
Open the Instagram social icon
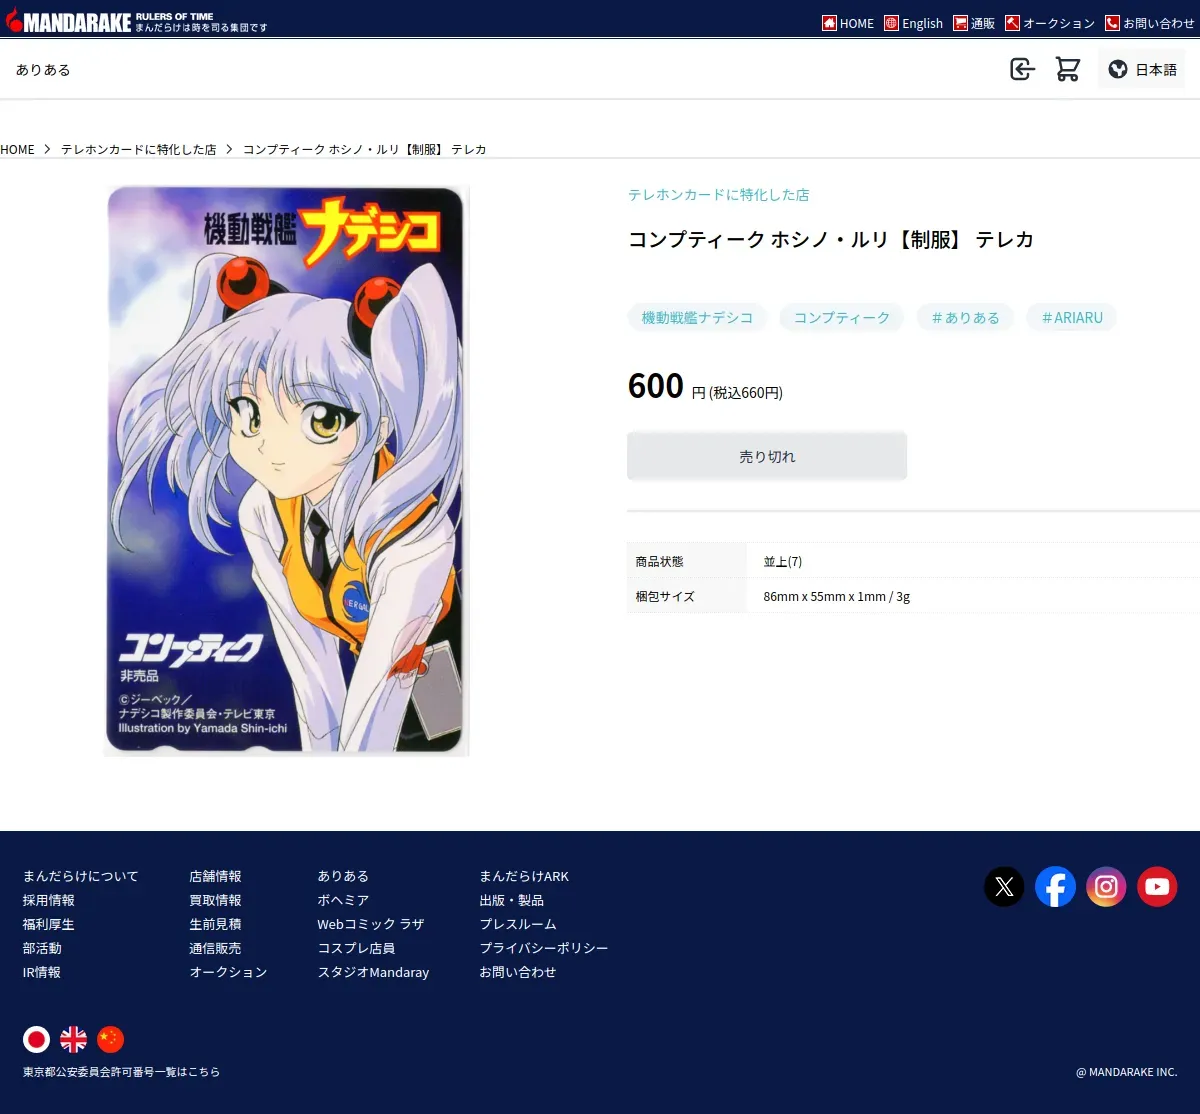tap(1106, 886)
